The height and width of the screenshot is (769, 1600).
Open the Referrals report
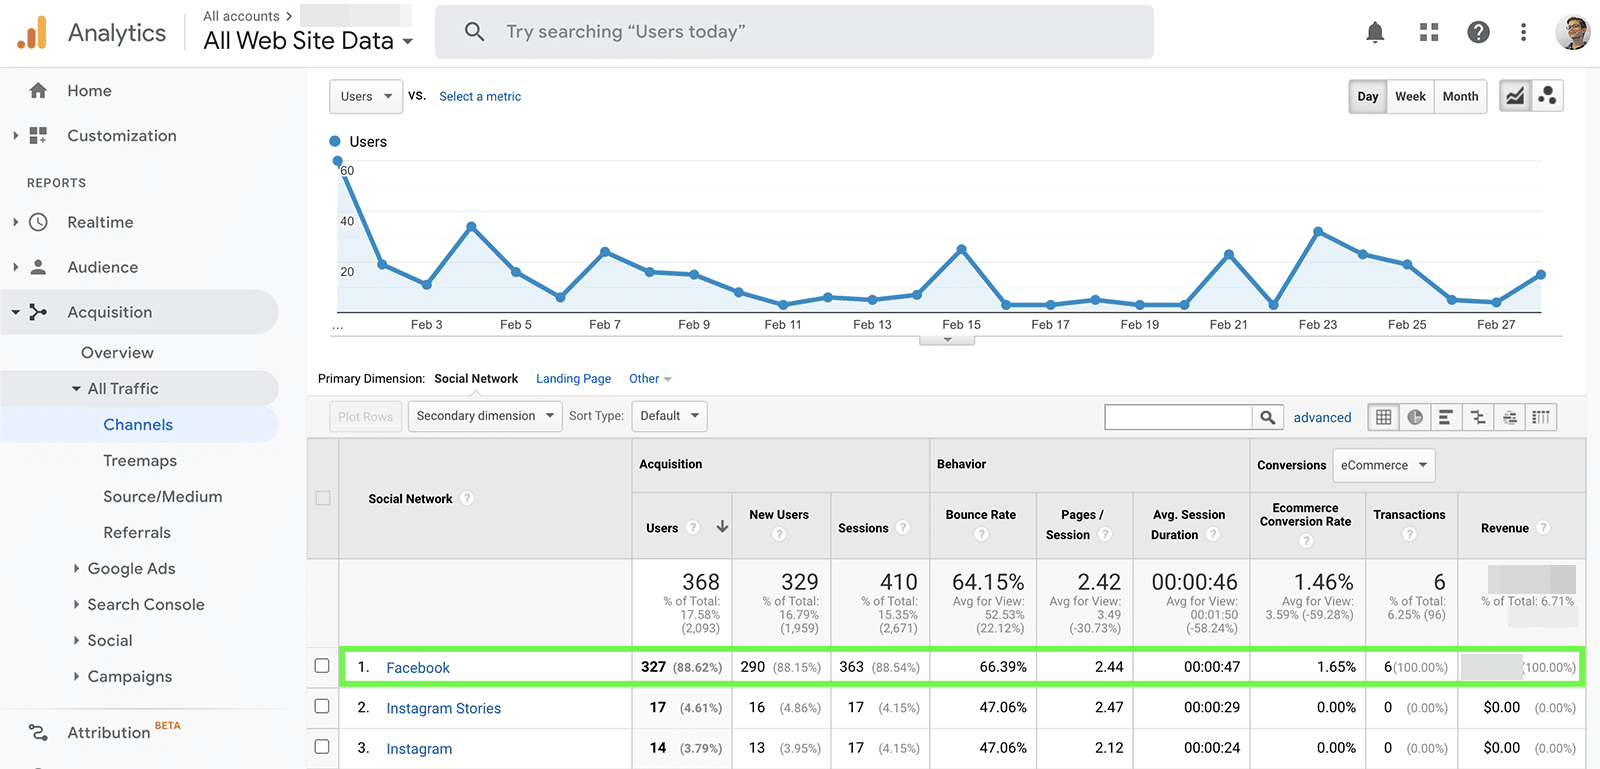click(137, 533)
